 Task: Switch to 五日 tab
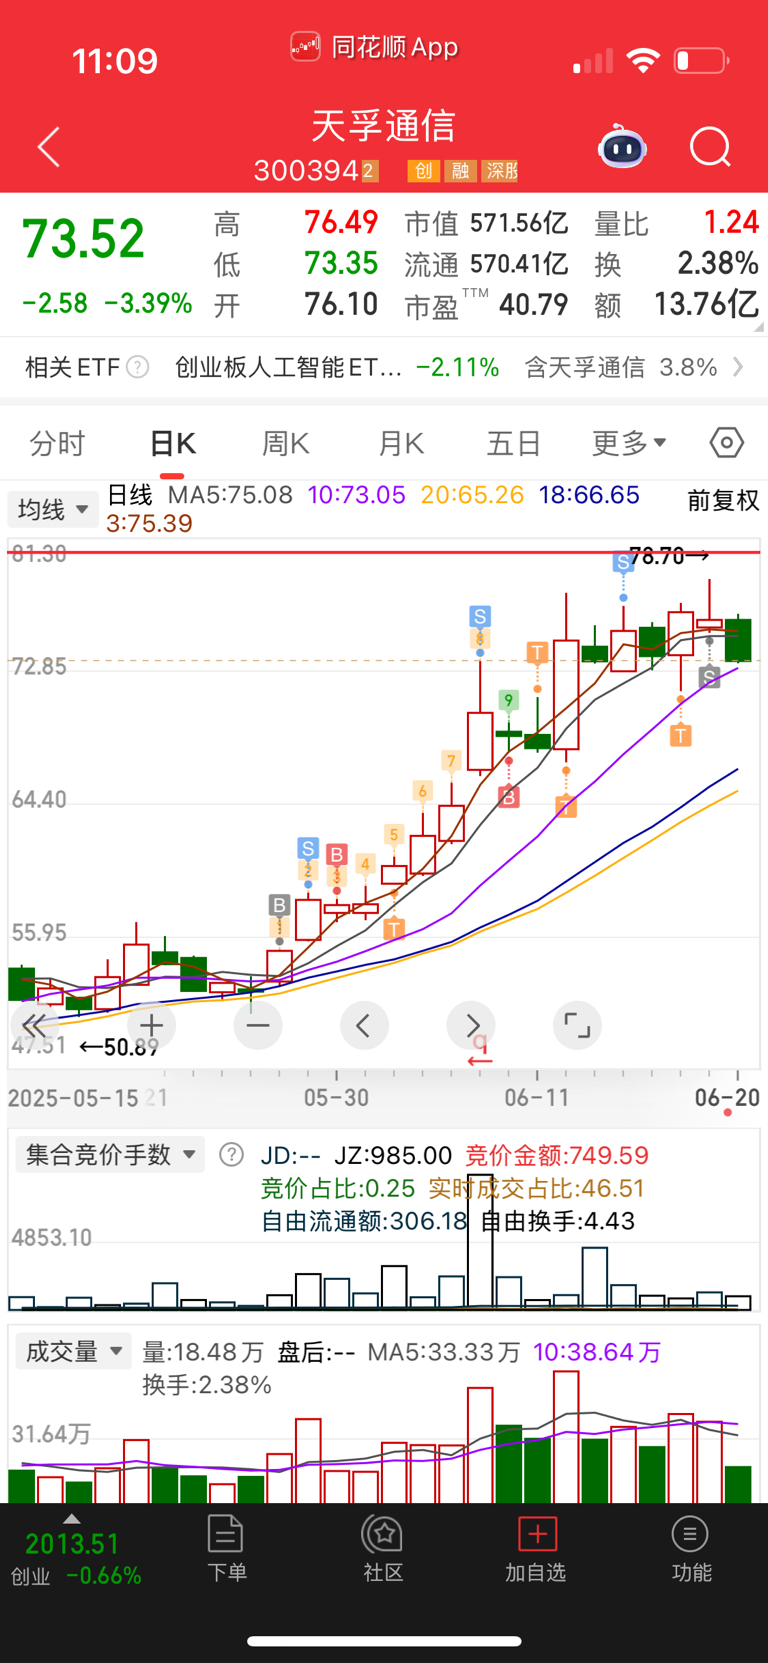[514, 443]
